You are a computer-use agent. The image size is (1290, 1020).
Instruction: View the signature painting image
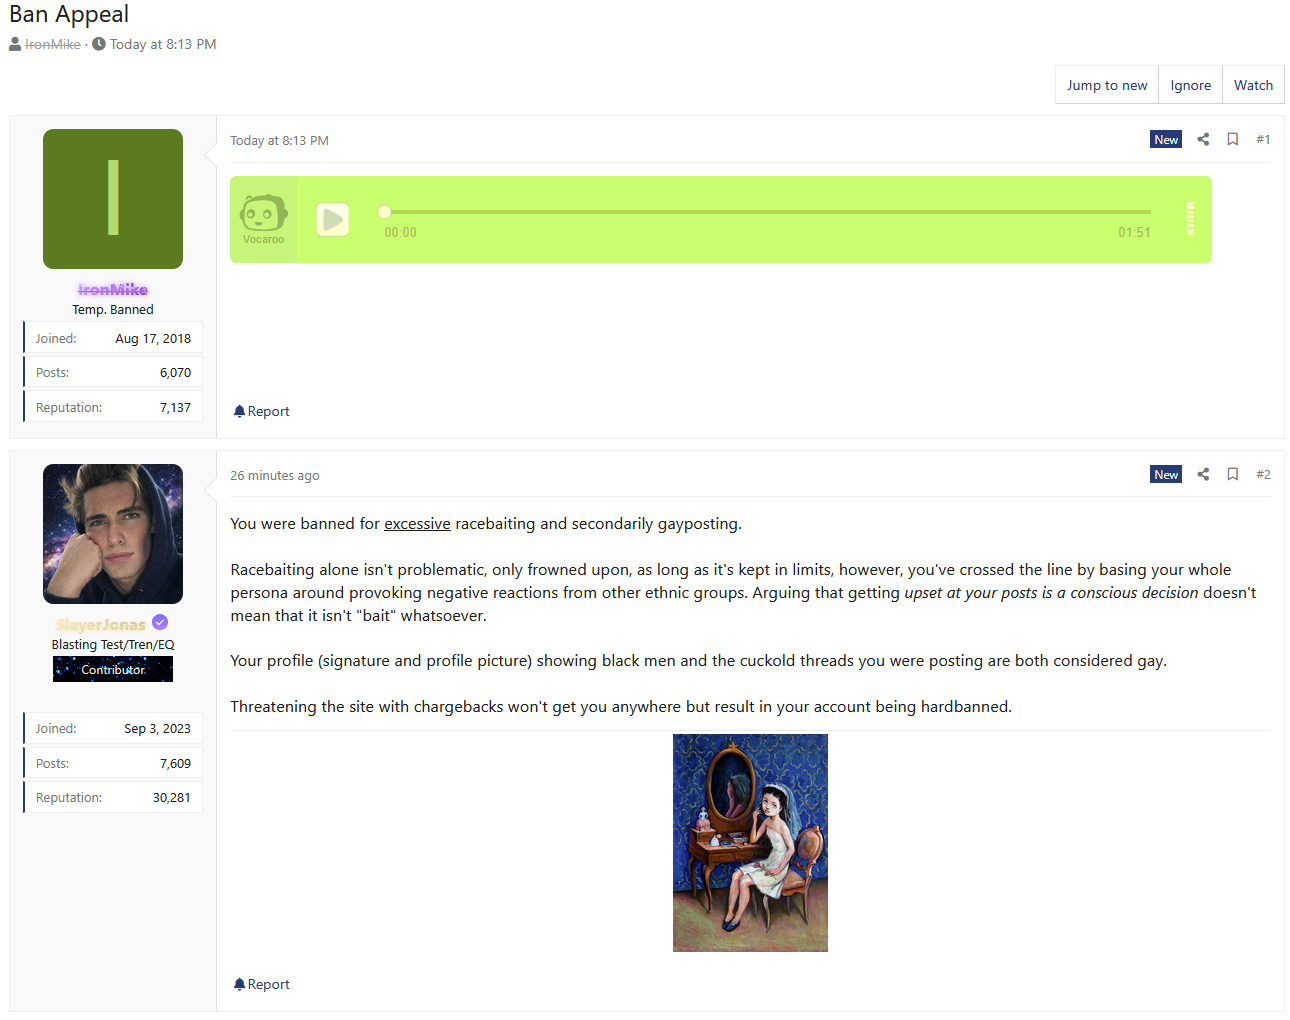(x=750, y=843)
